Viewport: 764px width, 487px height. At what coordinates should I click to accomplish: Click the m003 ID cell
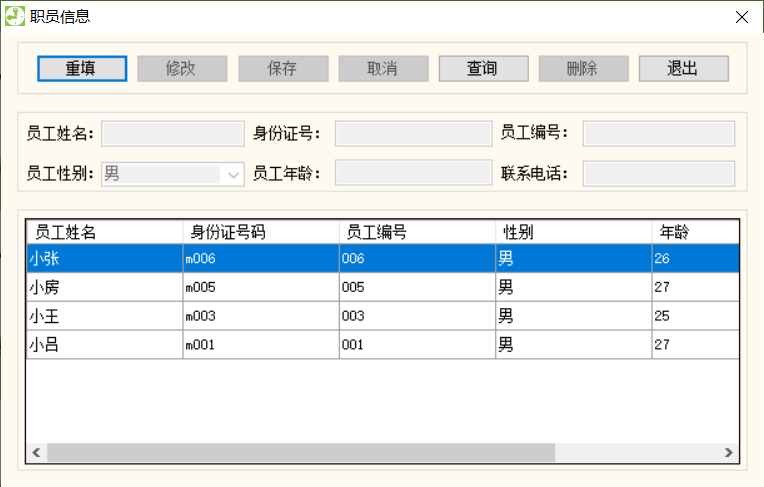click(261, 316)
